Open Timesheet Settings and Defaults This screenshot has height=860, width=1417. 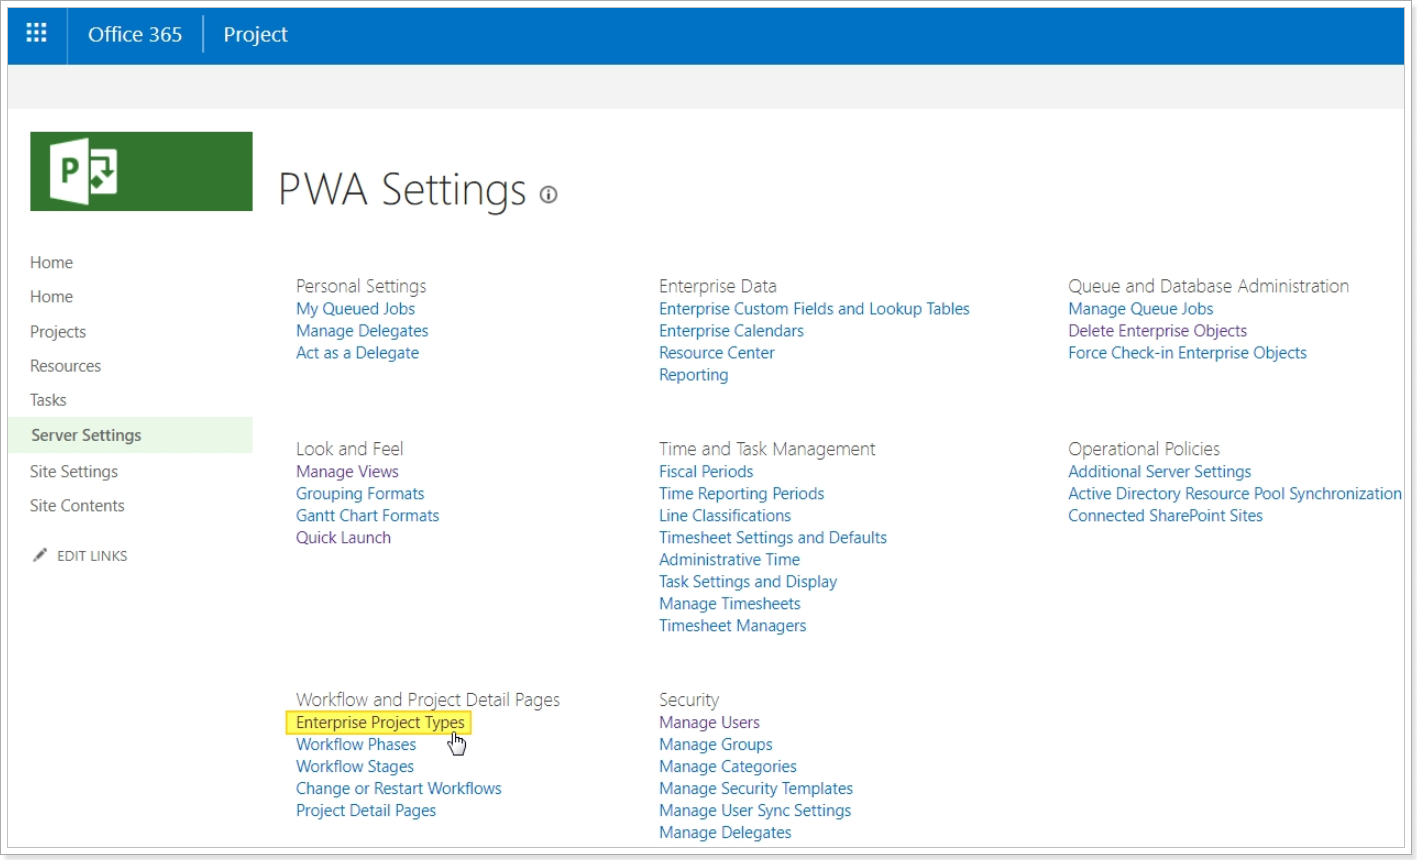coord(773,538)
